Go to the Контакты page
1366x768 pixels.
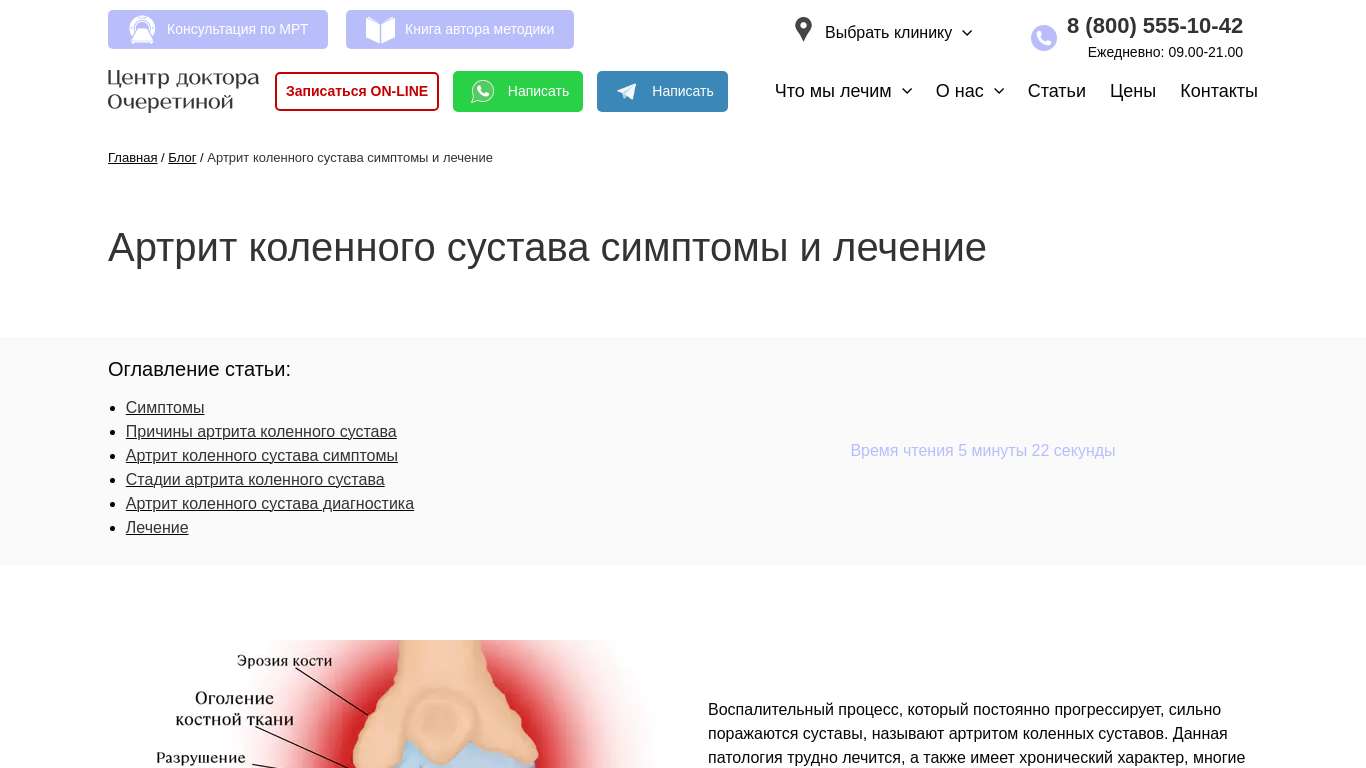click(x=1218, y=91)
